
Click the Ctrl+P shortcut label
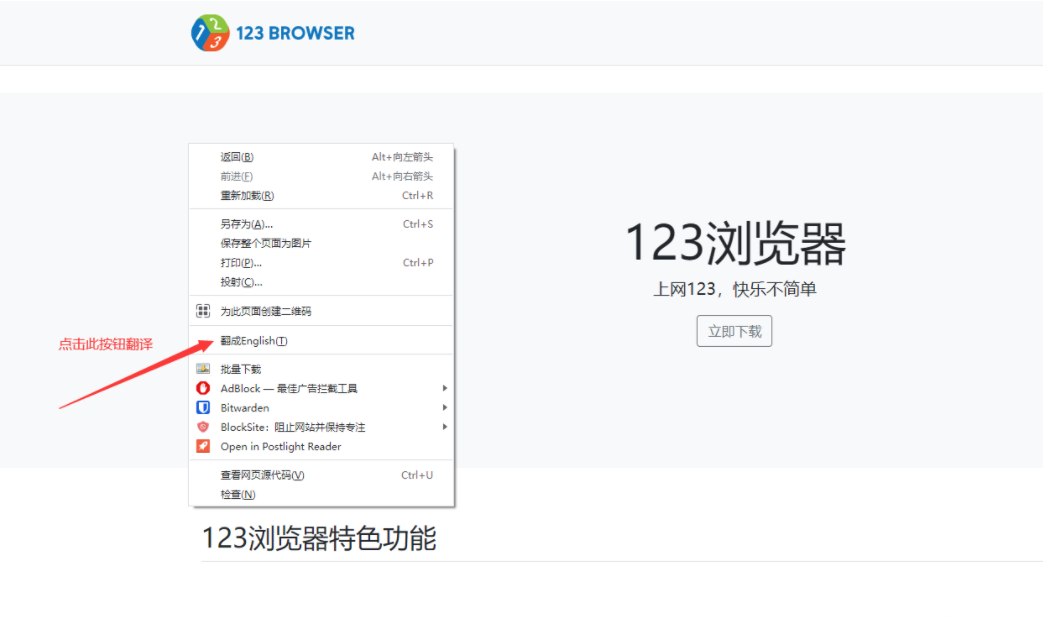point(418,263)
